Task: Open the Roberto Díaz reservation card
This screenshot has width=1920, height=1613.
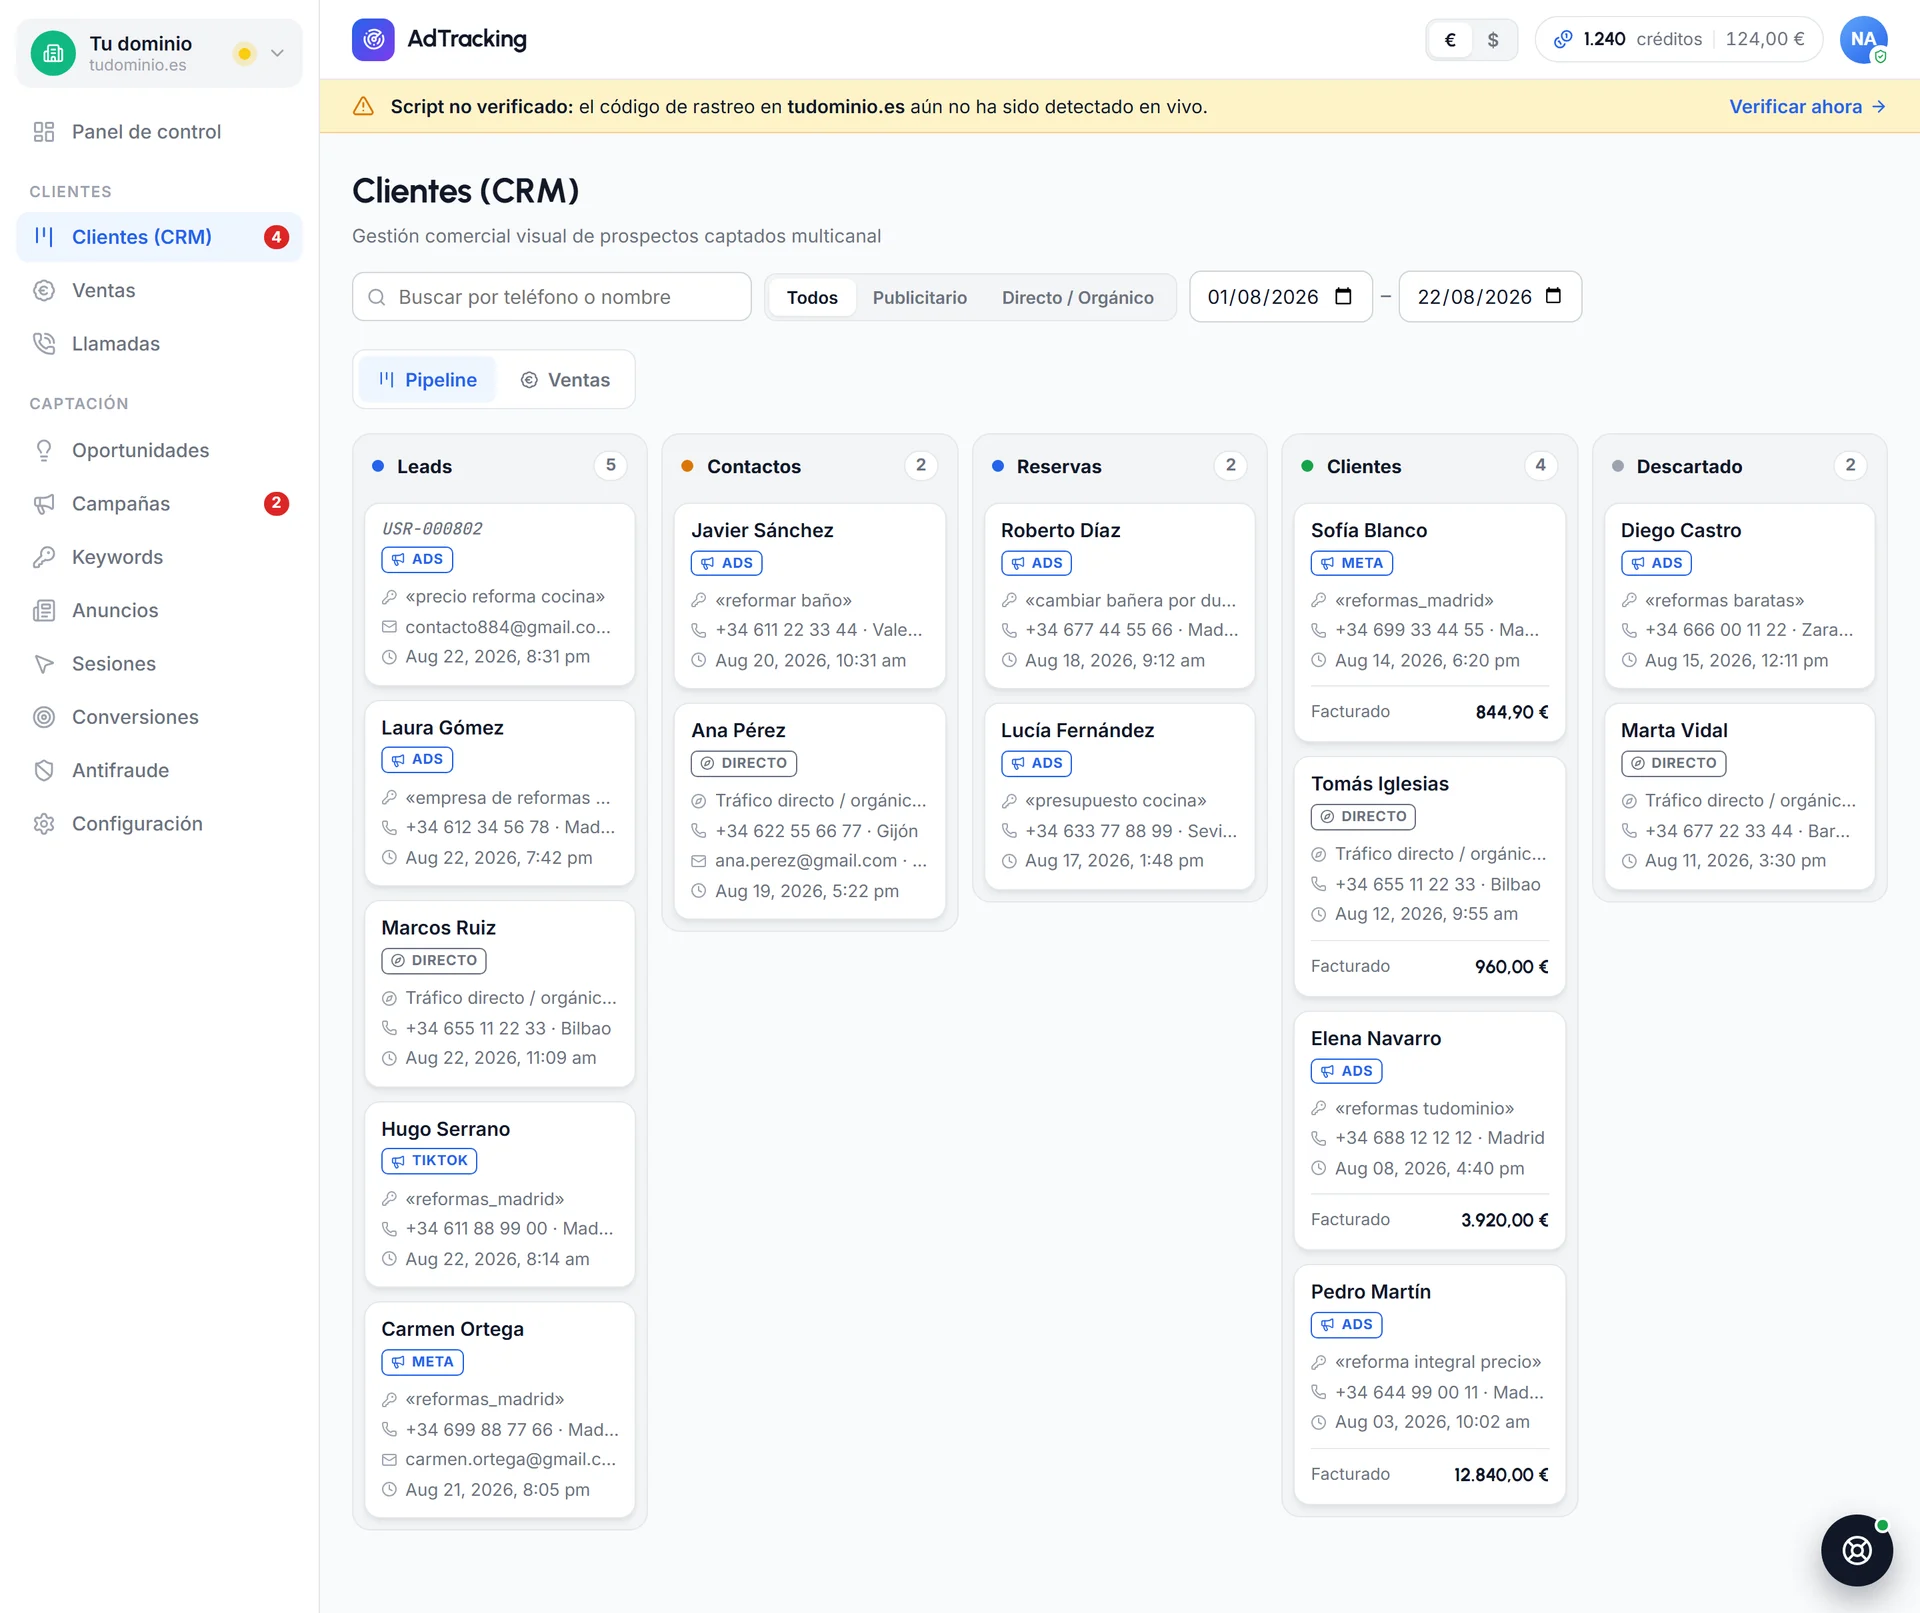Action: [x=1119, y=595]
